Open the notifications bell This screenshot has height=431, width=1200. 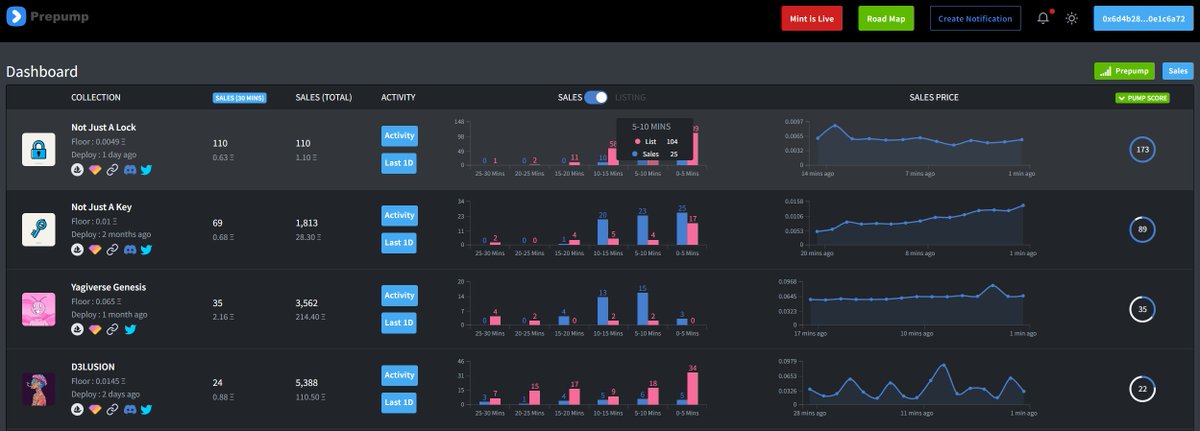tap(1043, 18)
